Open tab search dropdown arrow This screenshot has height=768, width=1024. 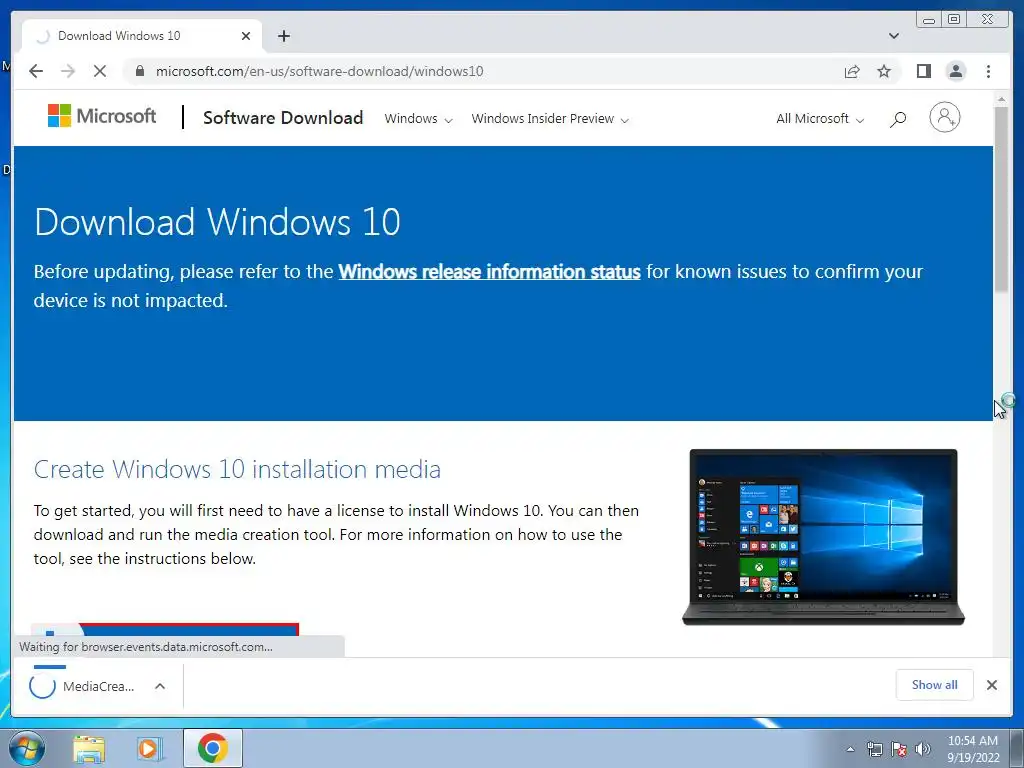893,36
